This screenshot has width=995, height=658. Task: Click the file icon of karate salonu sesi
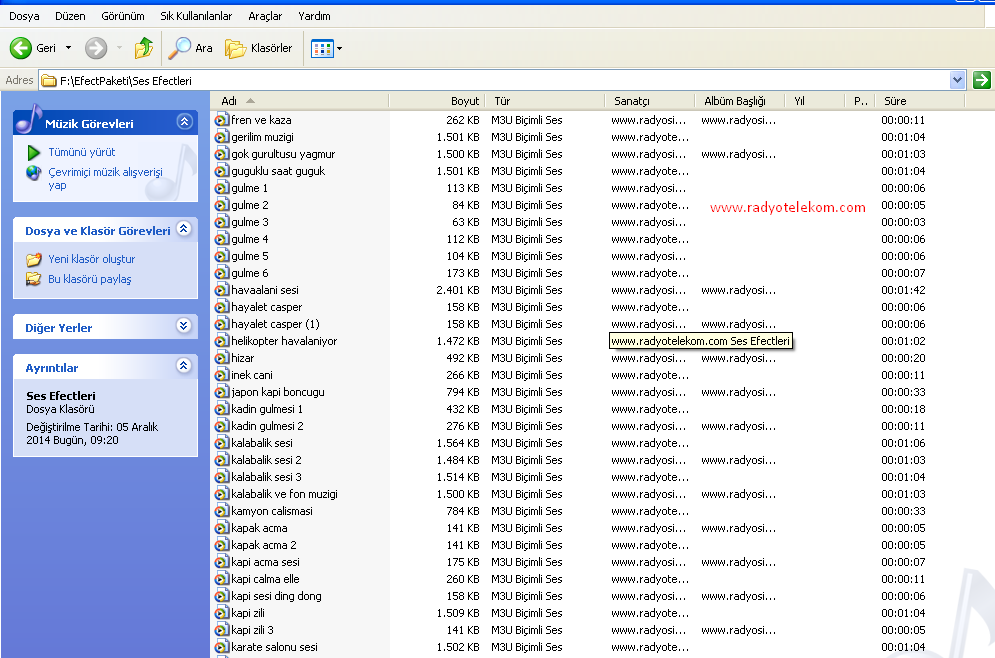[221, 647]
